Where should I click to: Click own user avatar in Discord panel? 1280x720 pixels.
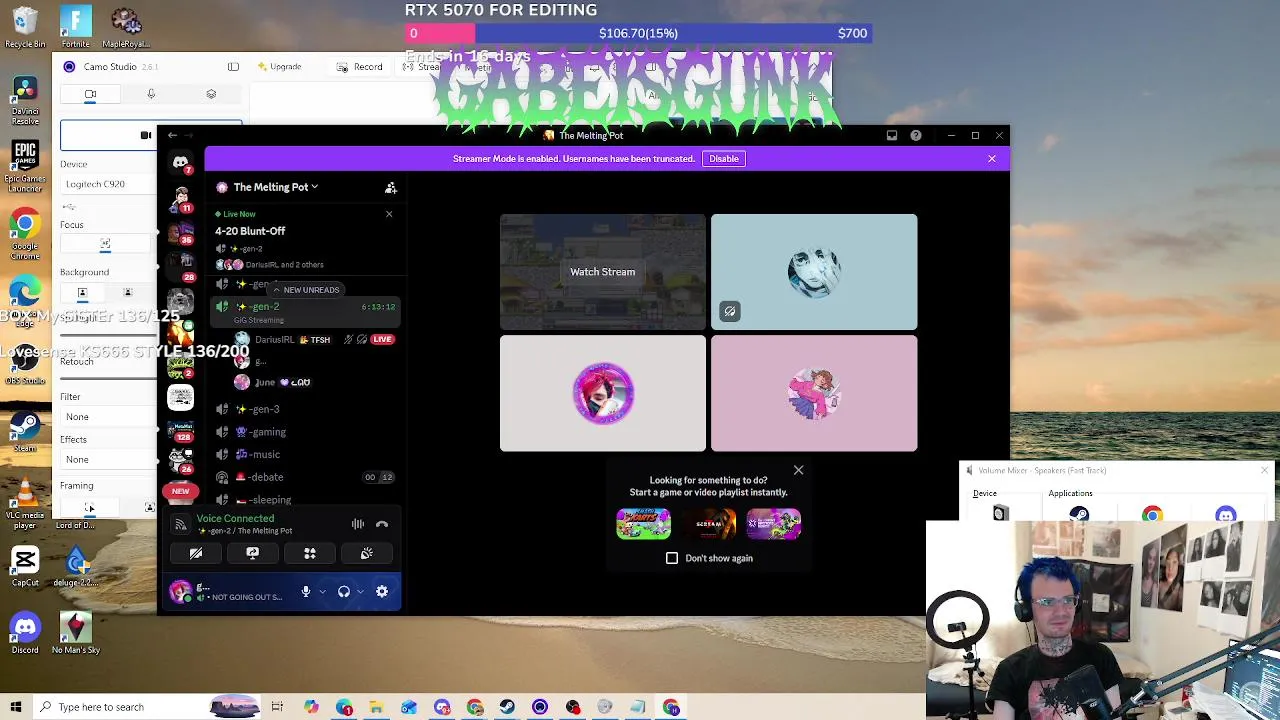[181, 592]
